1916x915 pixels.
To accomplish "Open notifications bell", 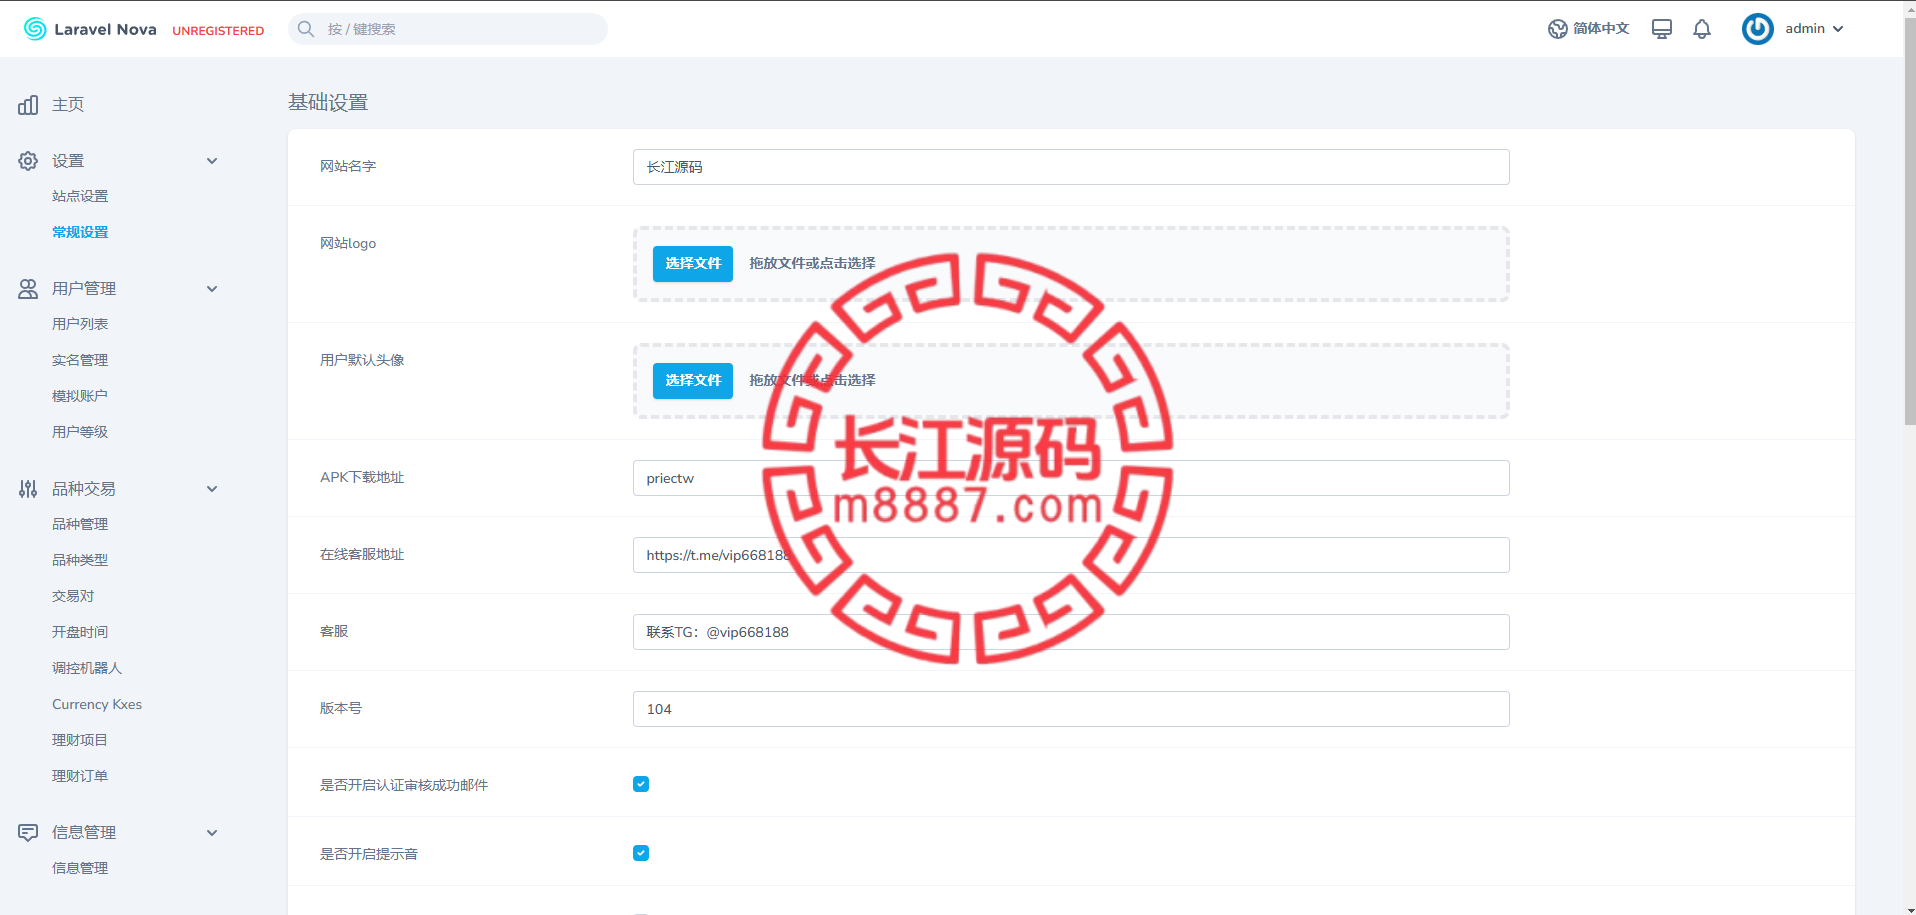I will pos(1701,29).
